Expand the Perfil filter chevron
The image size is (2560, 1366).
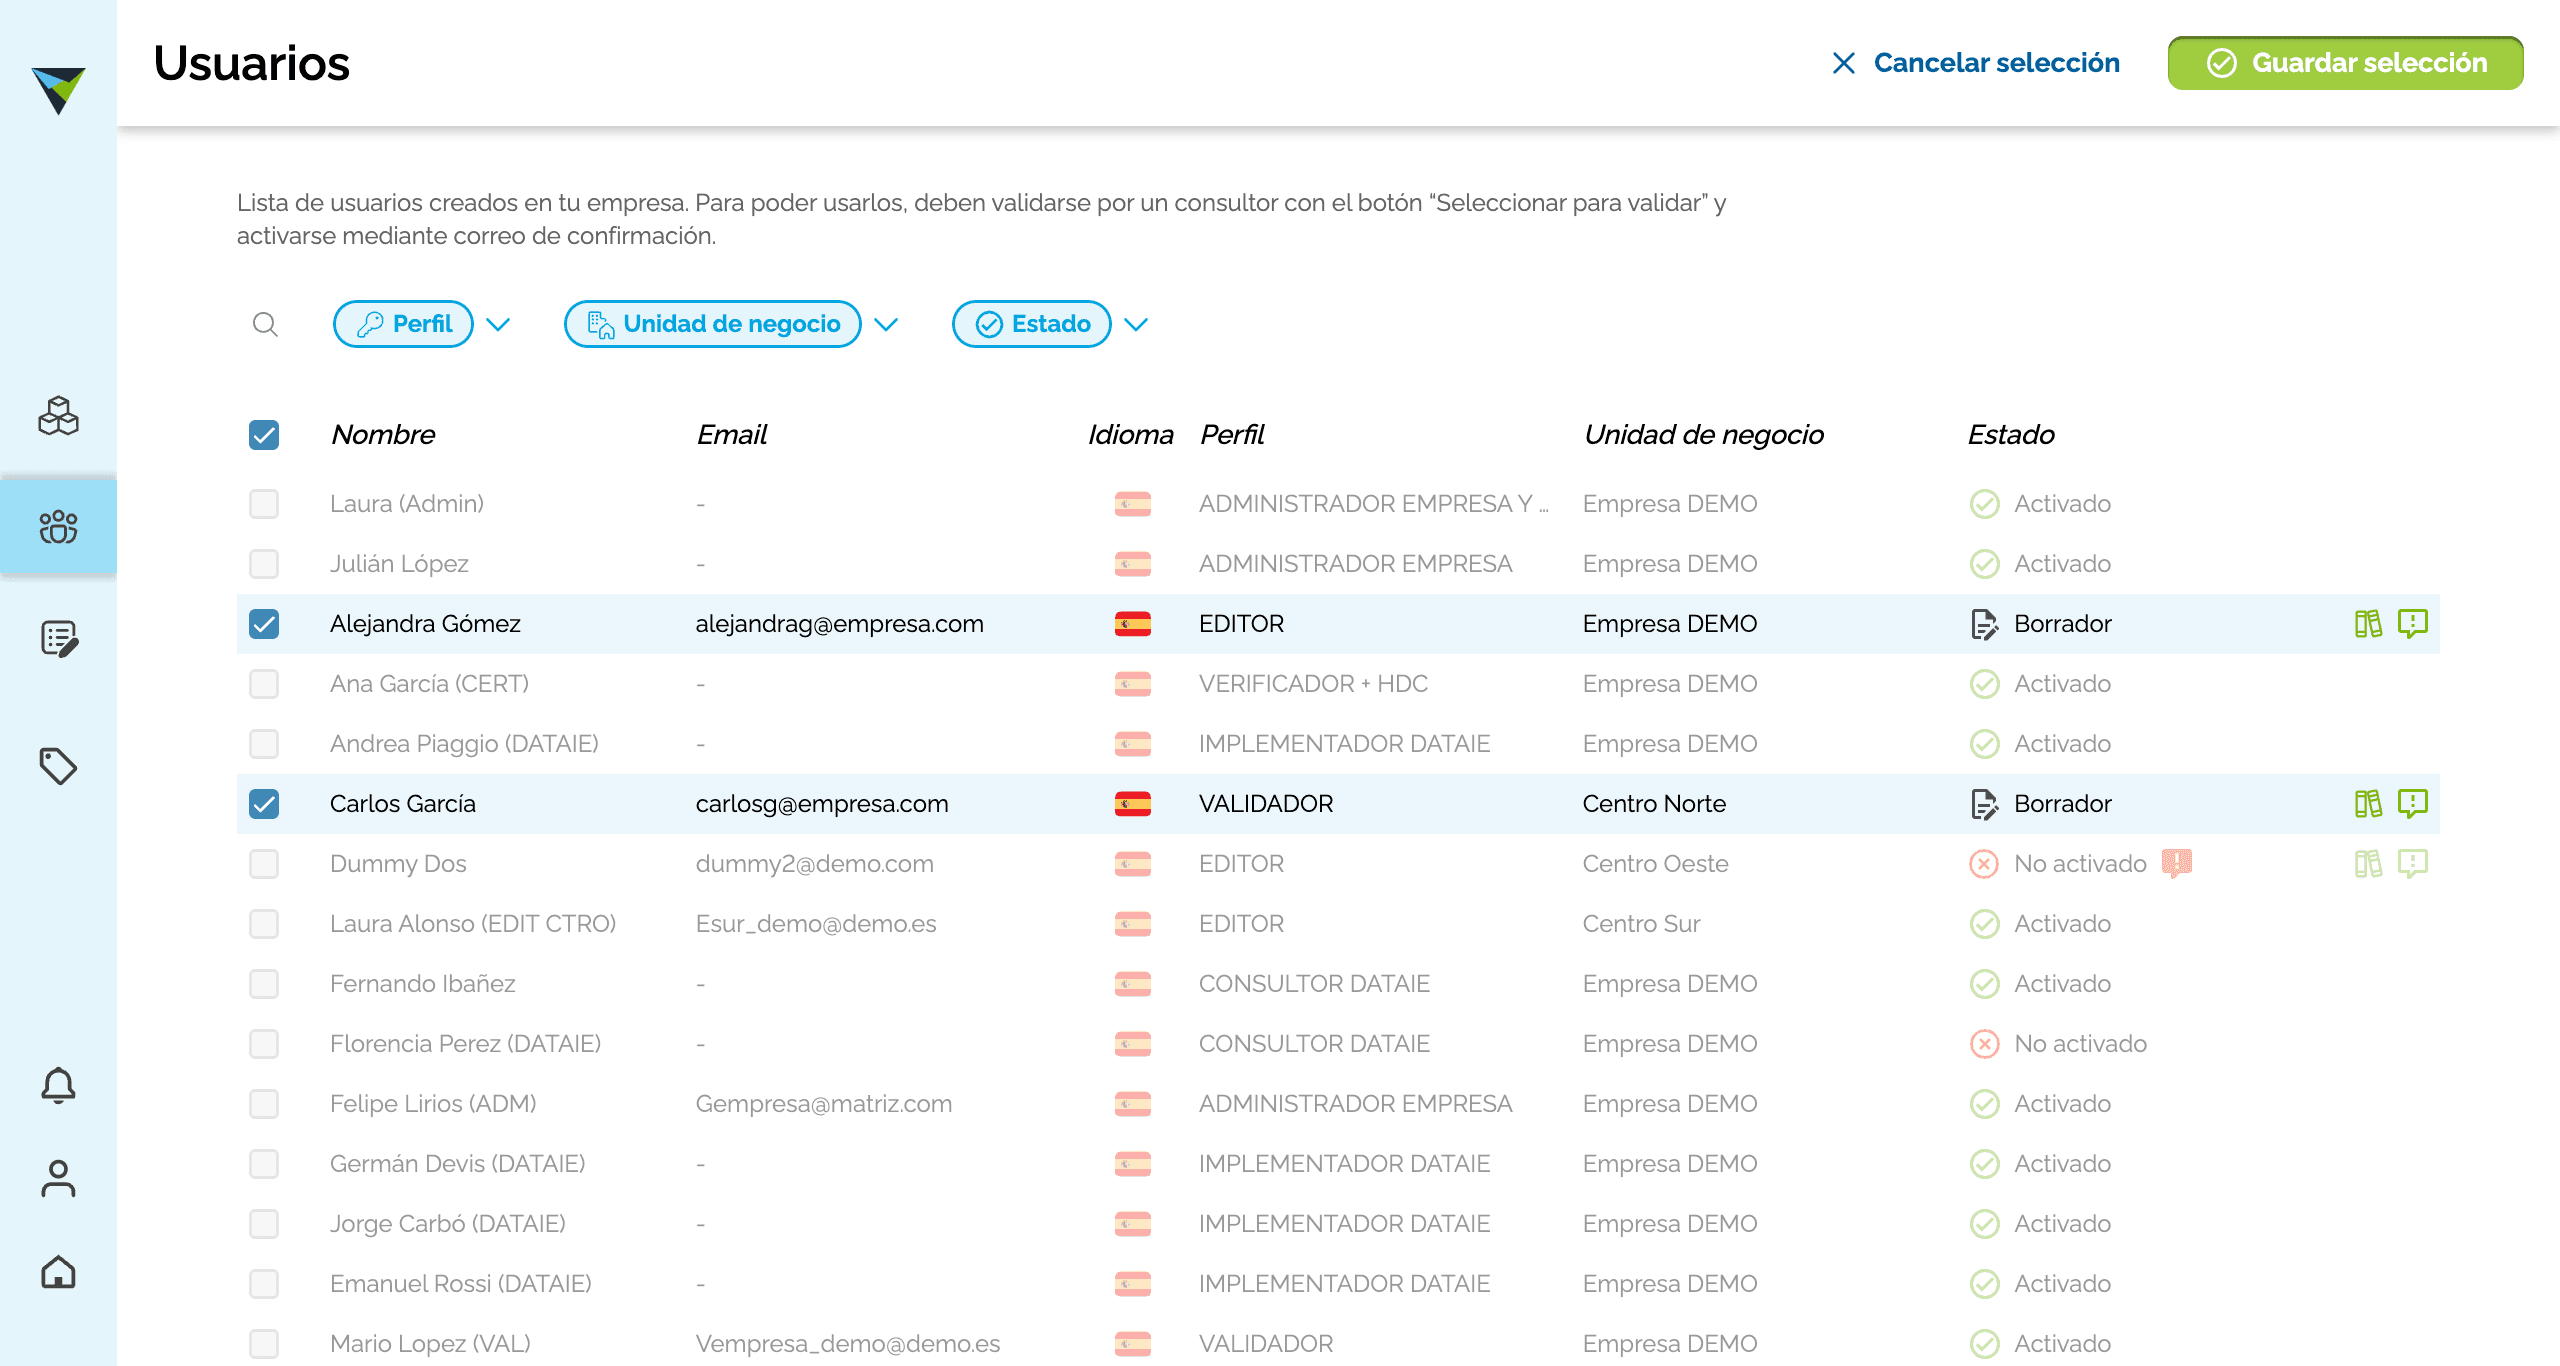coord(498,324)
